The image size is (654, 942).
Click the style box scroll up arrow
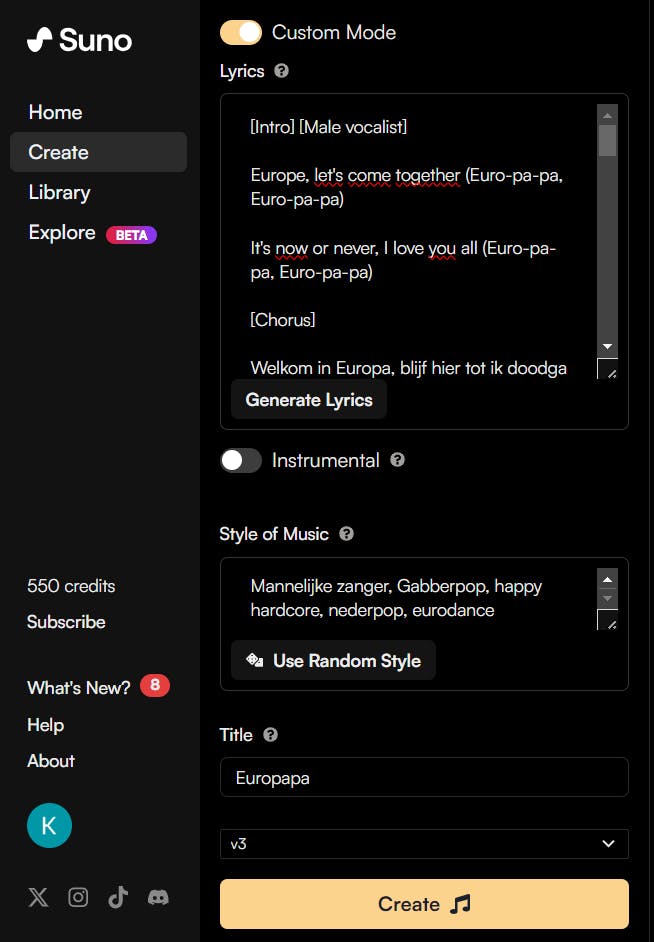[x=607, y=579]
